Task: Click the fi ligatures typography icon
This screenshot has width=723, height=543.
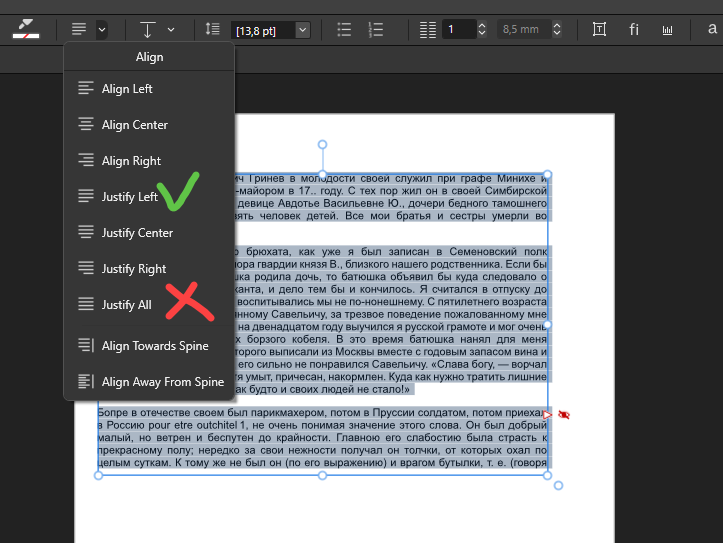Action: tap(634, 30)
